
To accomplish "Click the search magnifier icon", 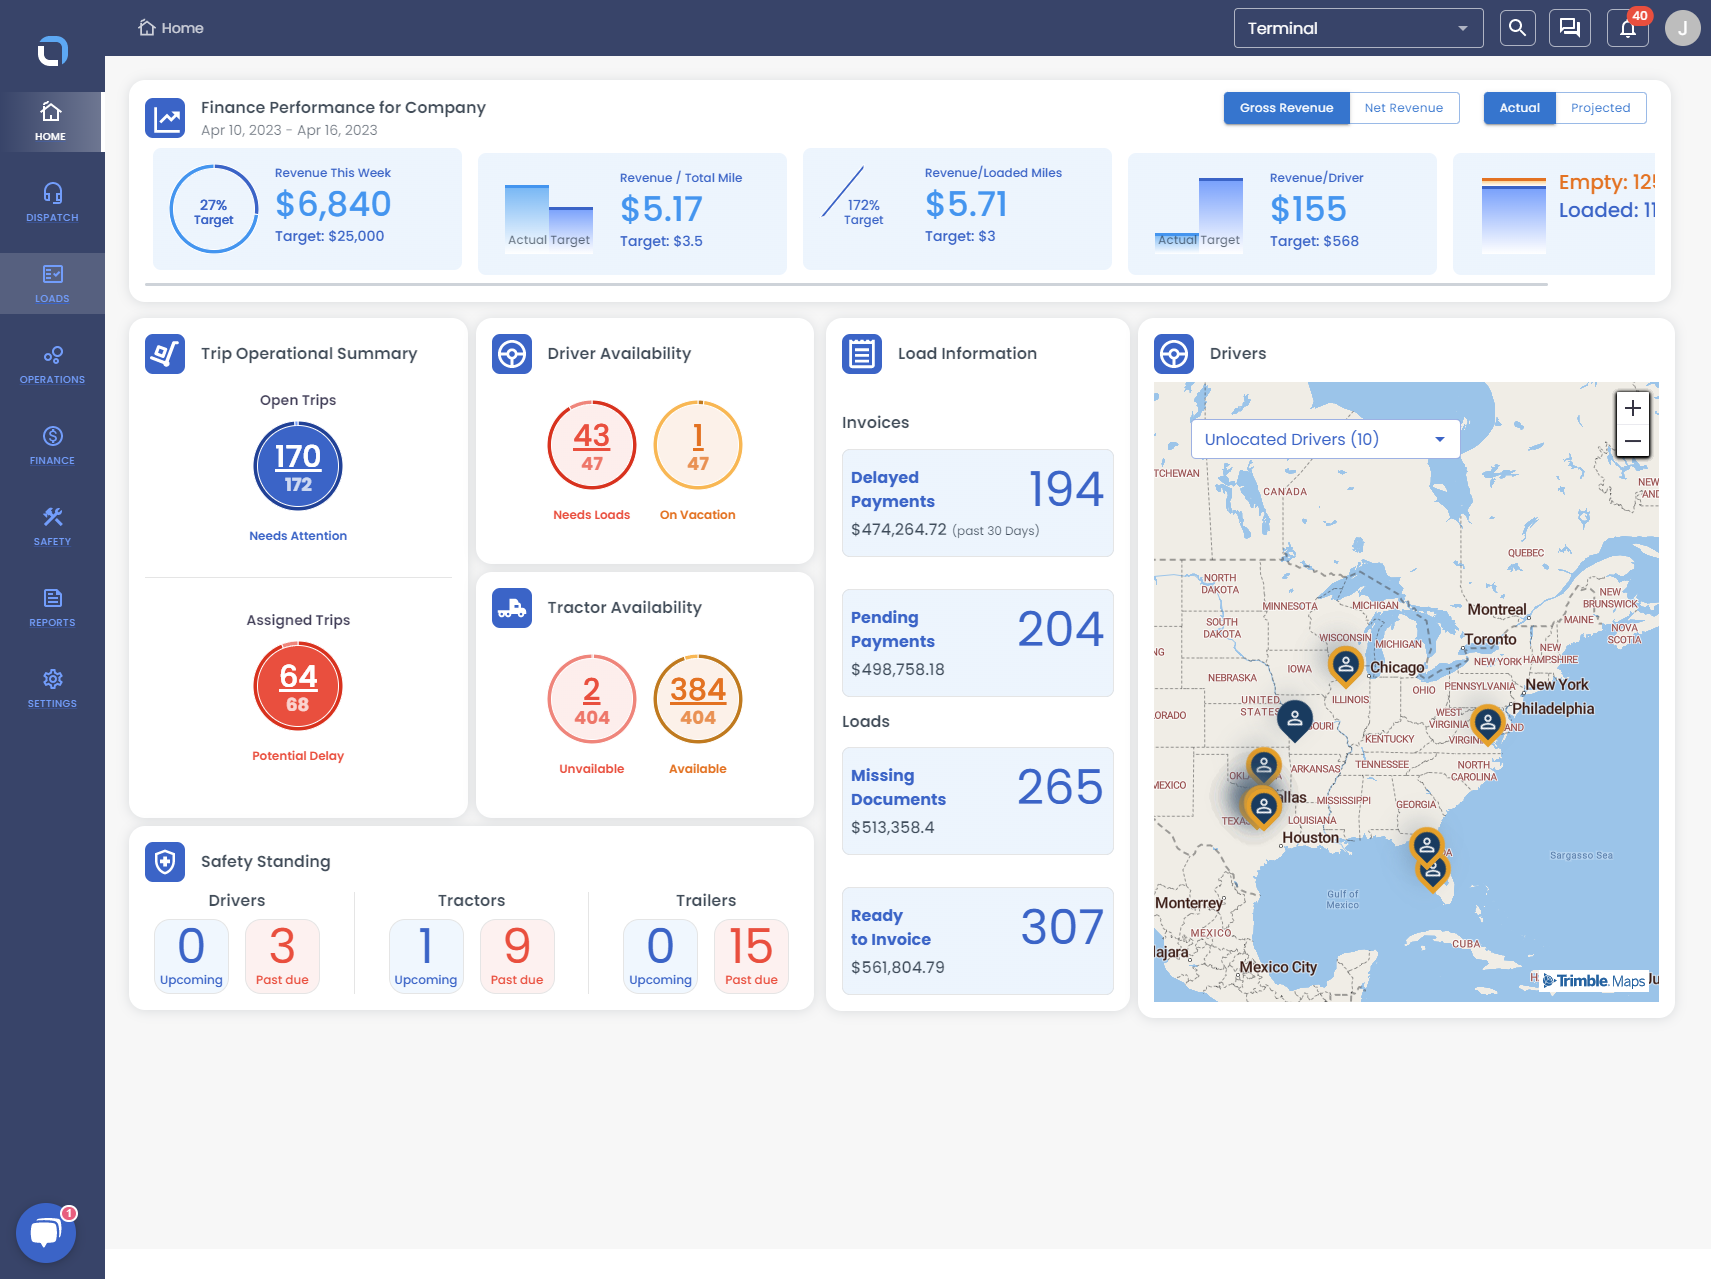I will click(x=1517, y=28).
